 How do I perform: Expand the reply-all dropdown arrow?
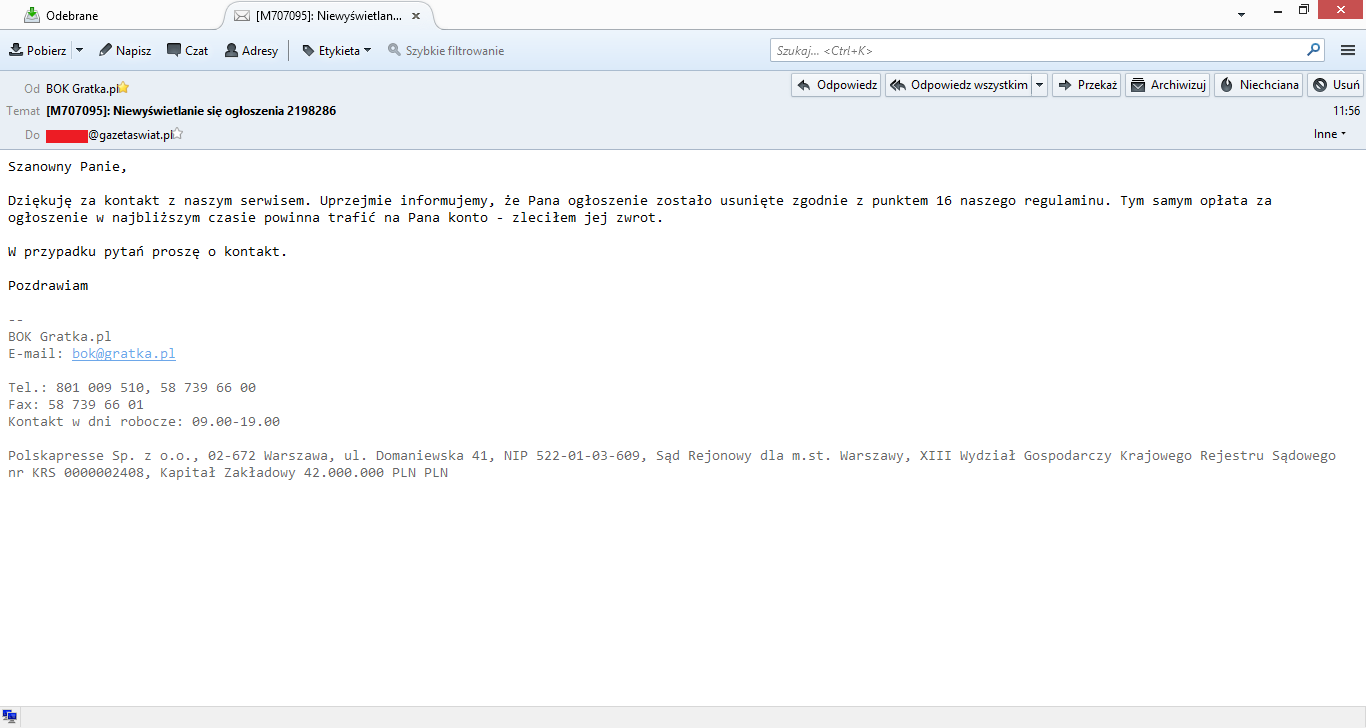tap(1040, 85)
